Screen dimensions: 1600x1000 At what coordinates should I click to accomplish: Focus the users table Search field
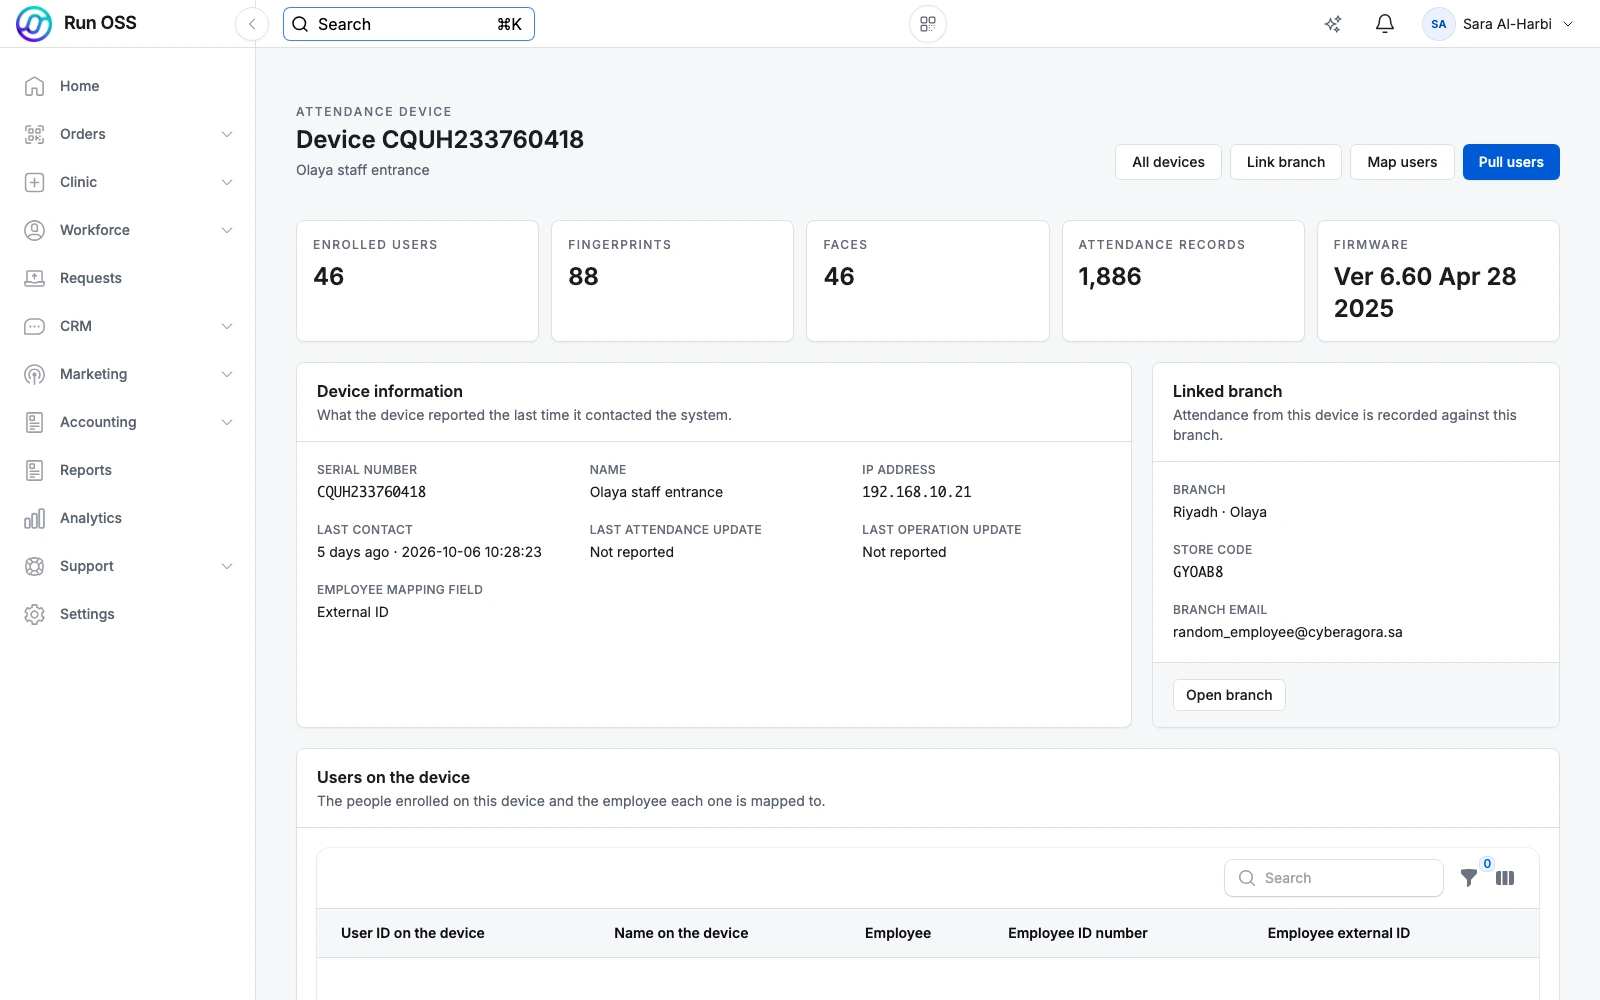pyautogui.click(x=1334, y=878)
